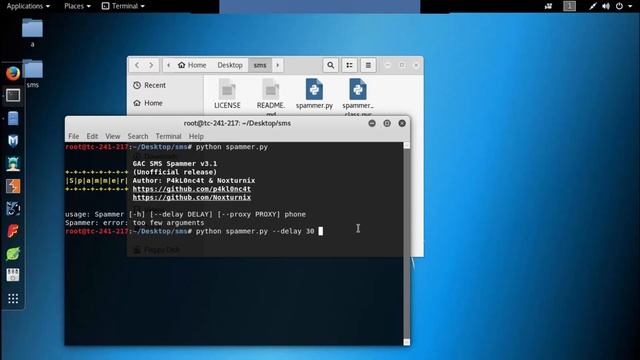The image size is (640, 360).
Task: Go to Desktop in the path bar
Action: tap(230, 65)
